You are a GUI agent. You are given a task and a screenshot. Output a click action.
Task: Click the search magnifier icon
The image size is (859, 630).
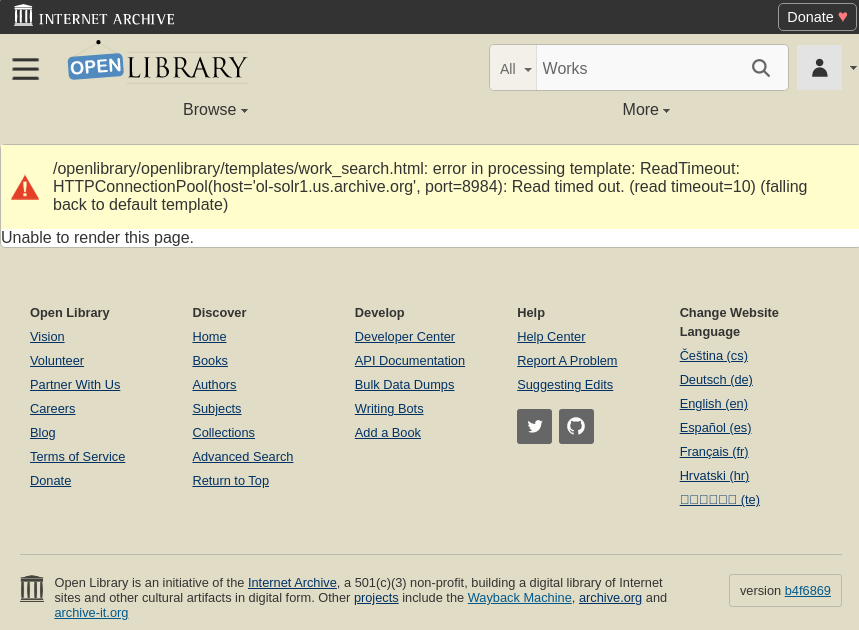(761, 68)
